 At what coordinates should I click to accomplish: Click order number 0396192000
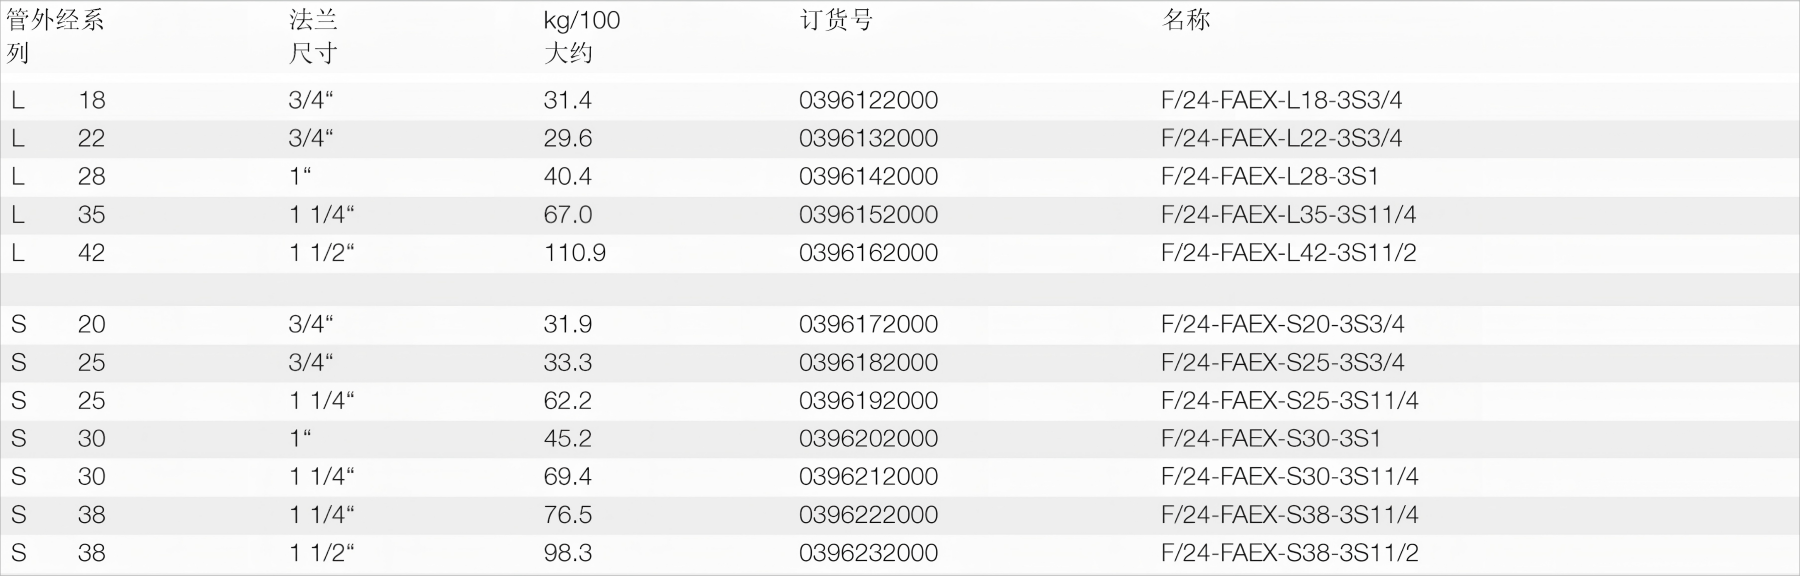point(868,401)
